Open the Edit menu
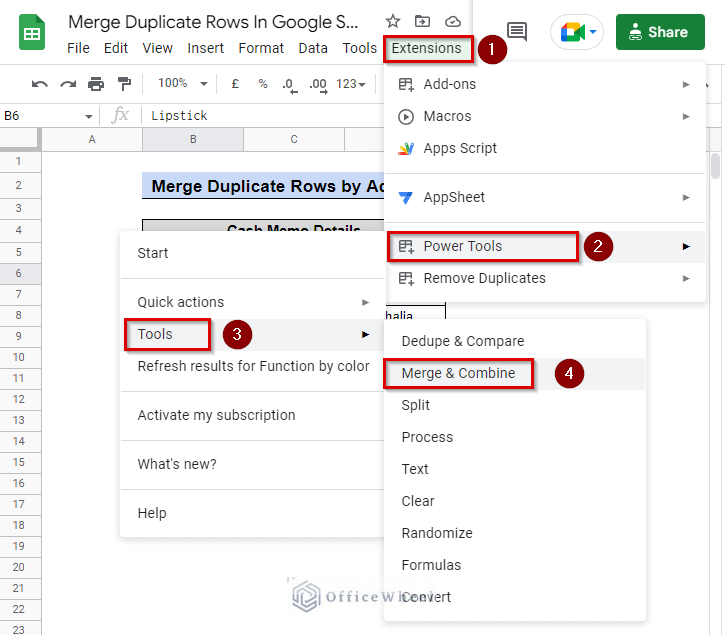725x635 pixels. (116, 48)
